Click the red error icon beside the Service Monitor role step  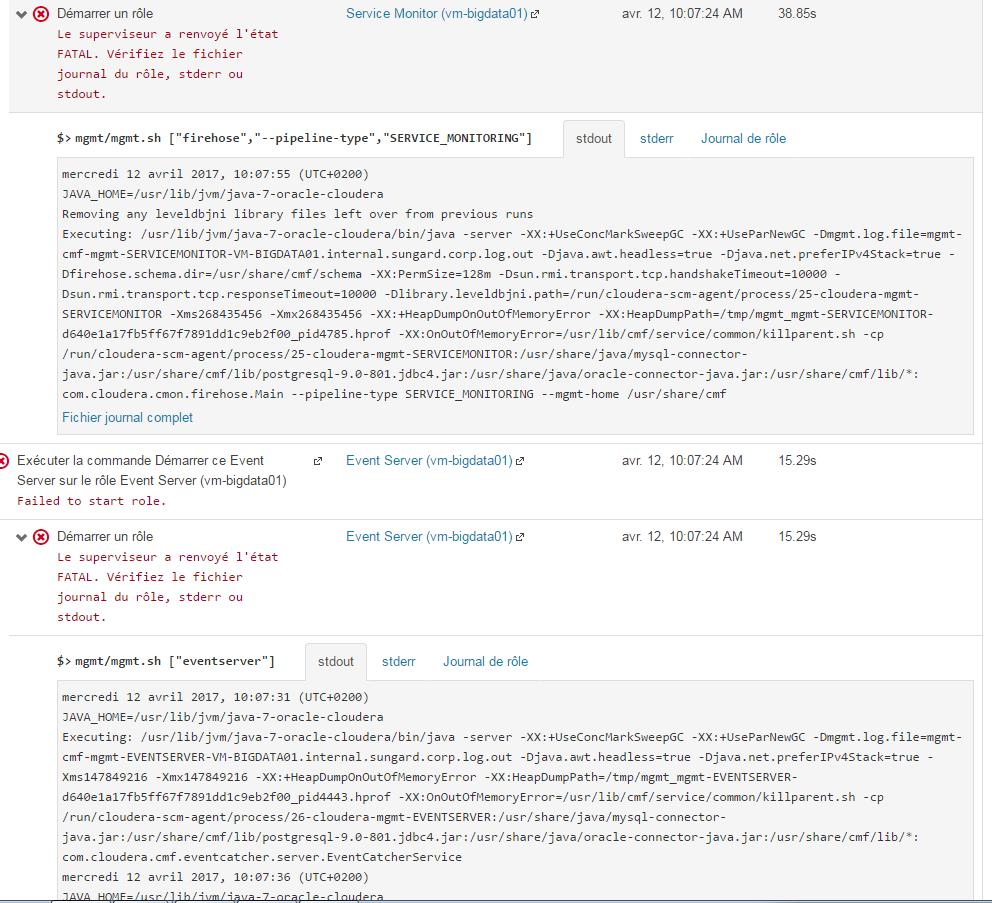tap(41, 14)
